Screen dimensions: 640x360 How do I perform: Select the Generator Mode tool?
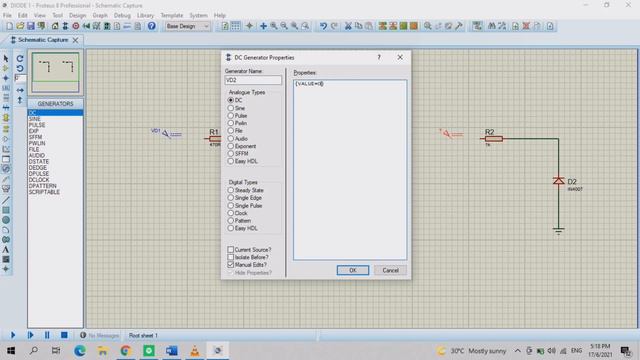6,169
